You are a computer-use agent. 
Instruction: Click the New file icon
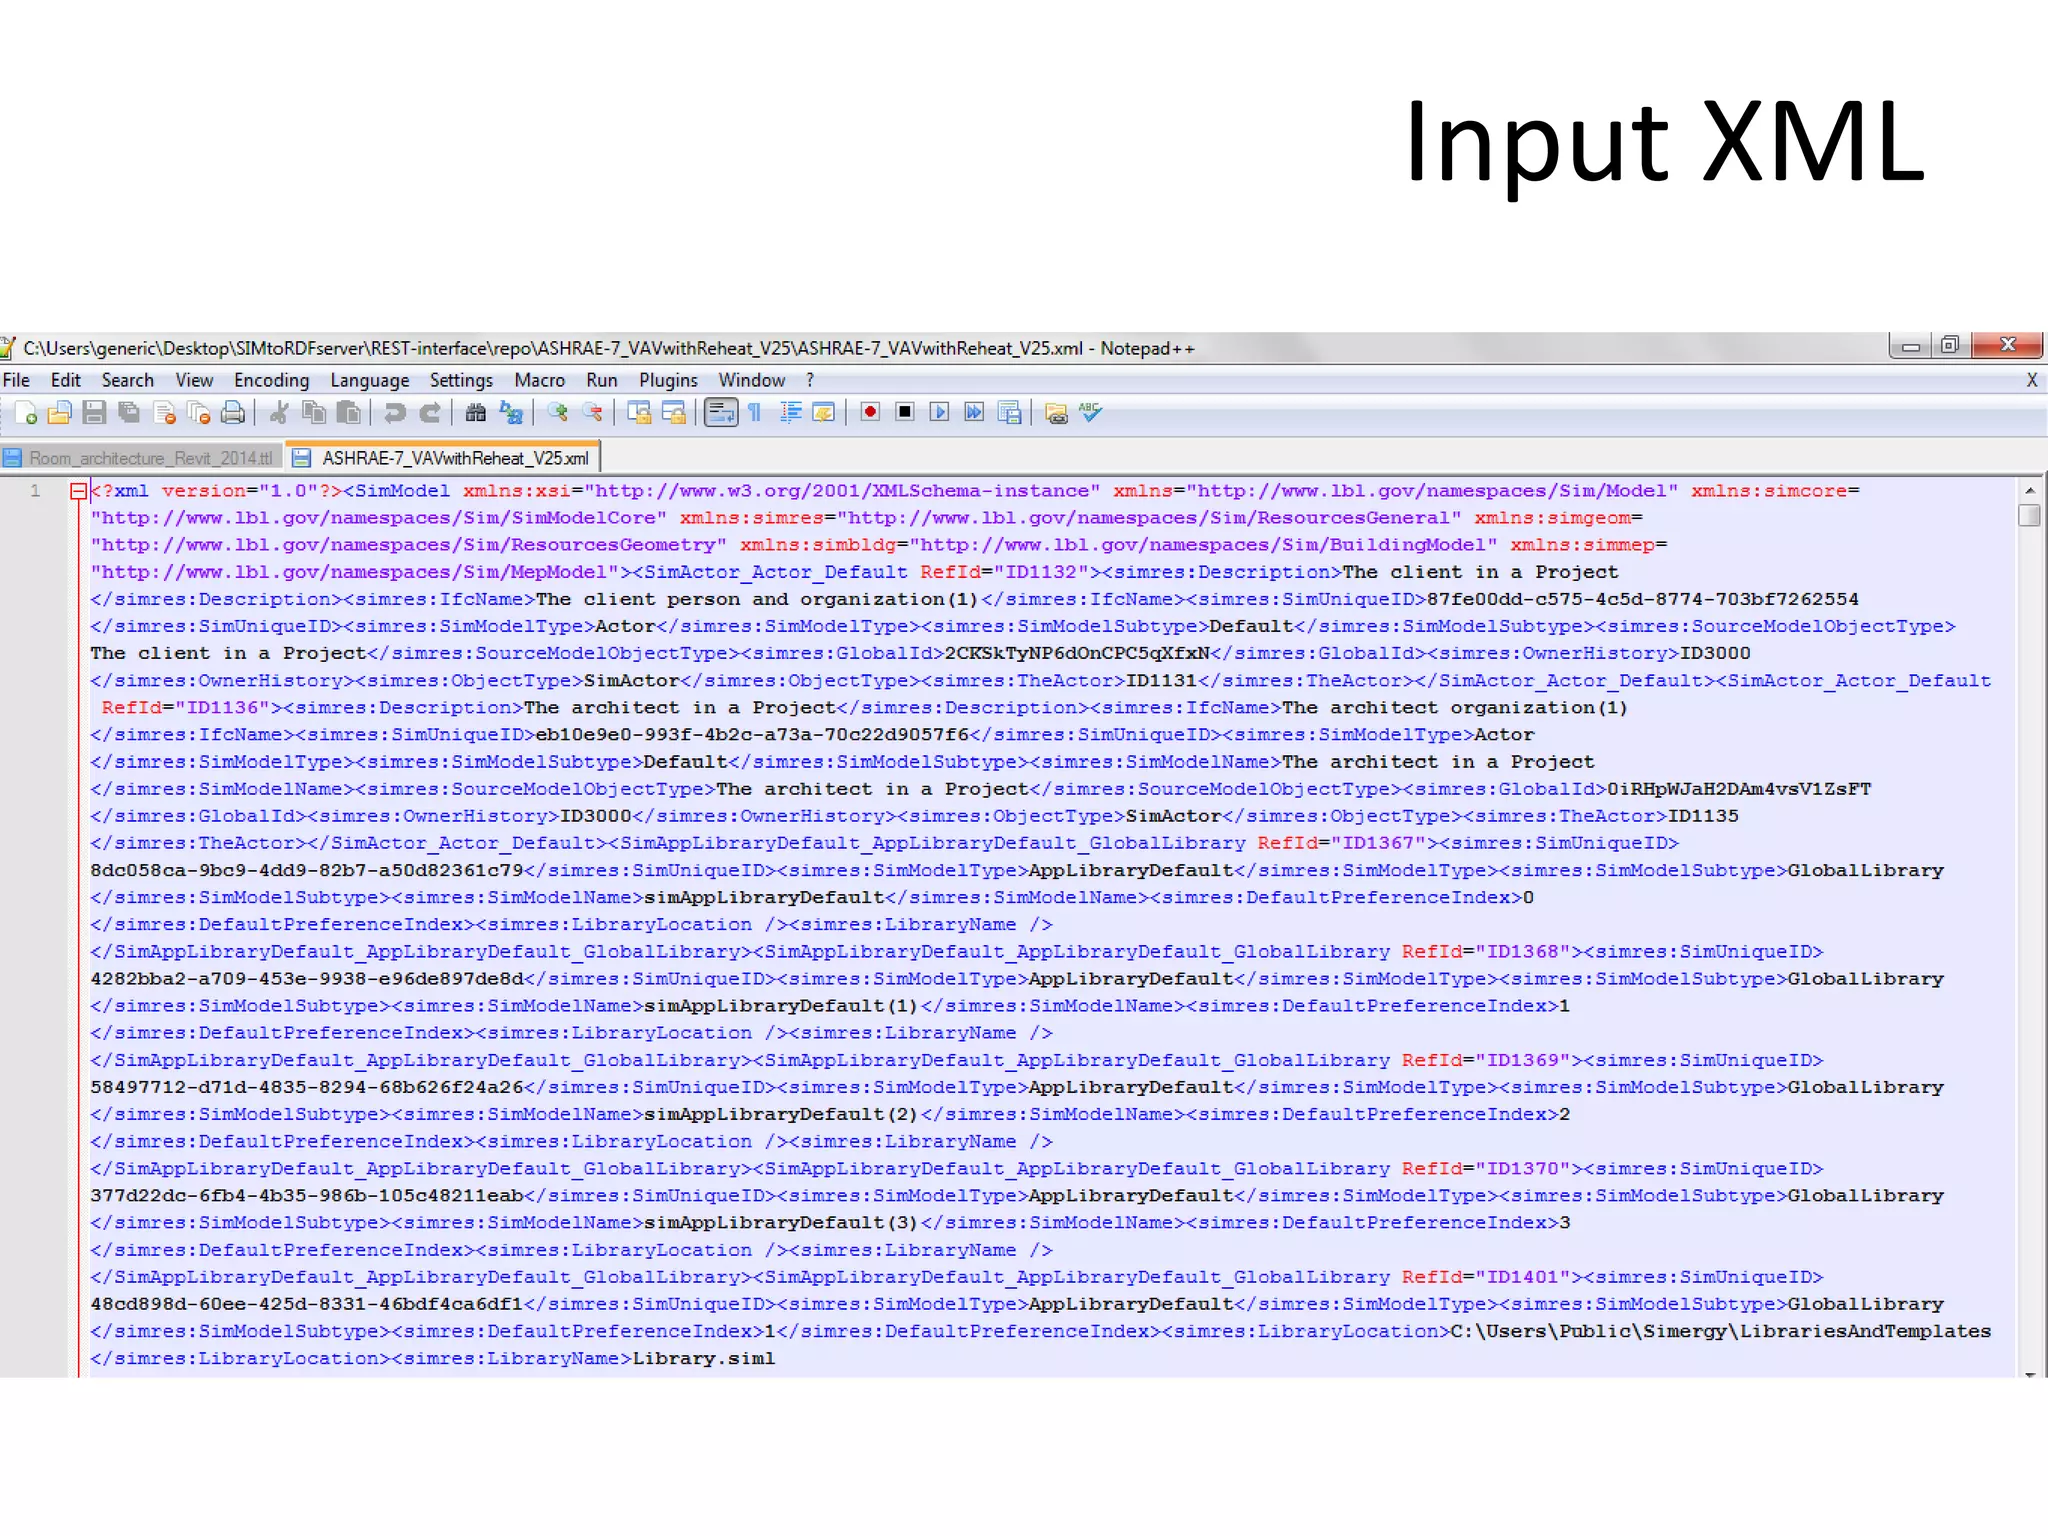26,412
